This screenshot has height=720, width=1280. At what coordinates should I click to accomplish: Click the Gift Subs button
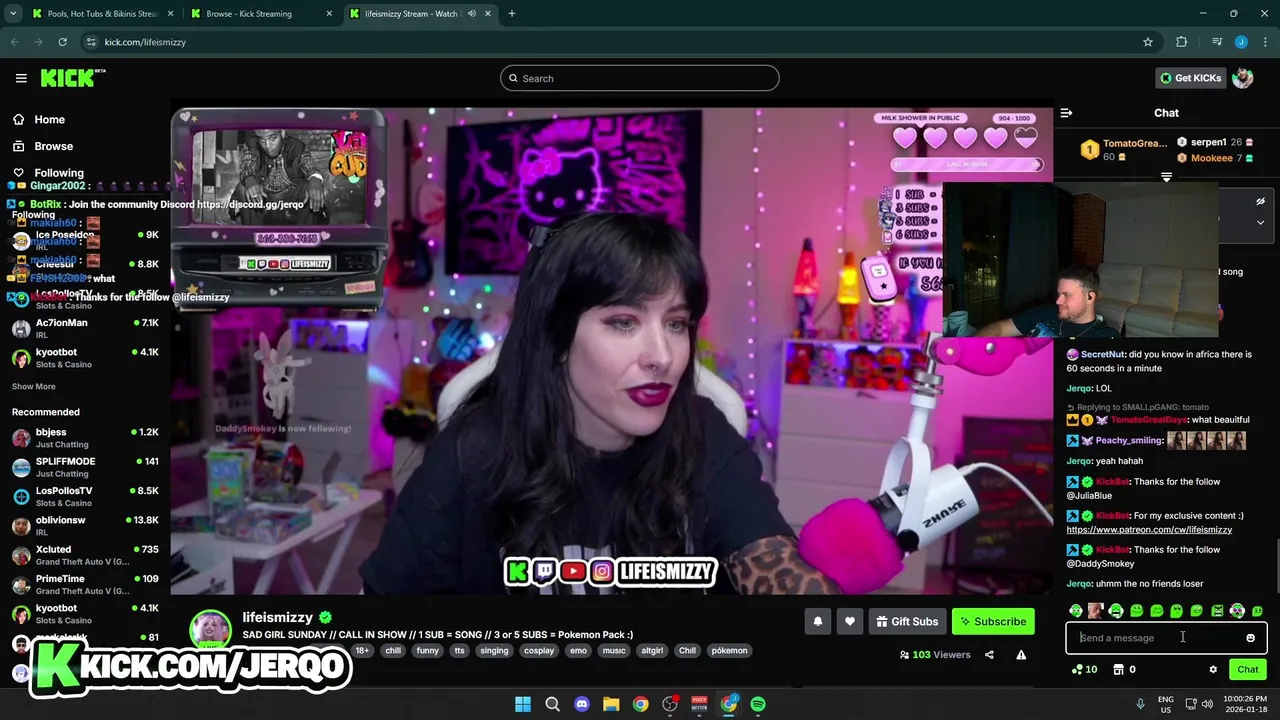(x=907, y=622)
